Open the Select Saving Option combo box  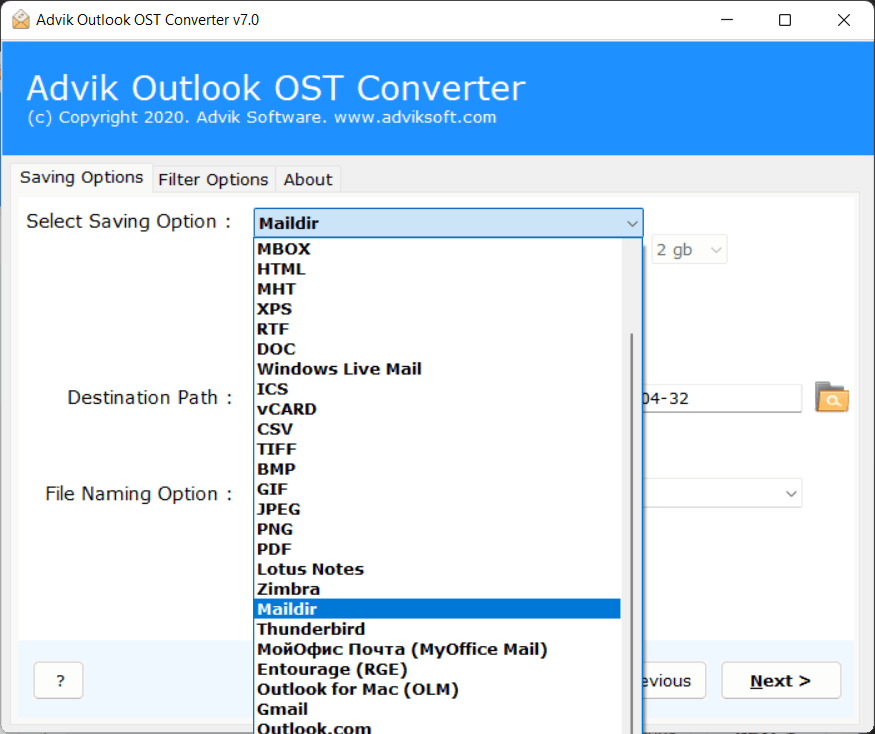(x=448, y=223)
